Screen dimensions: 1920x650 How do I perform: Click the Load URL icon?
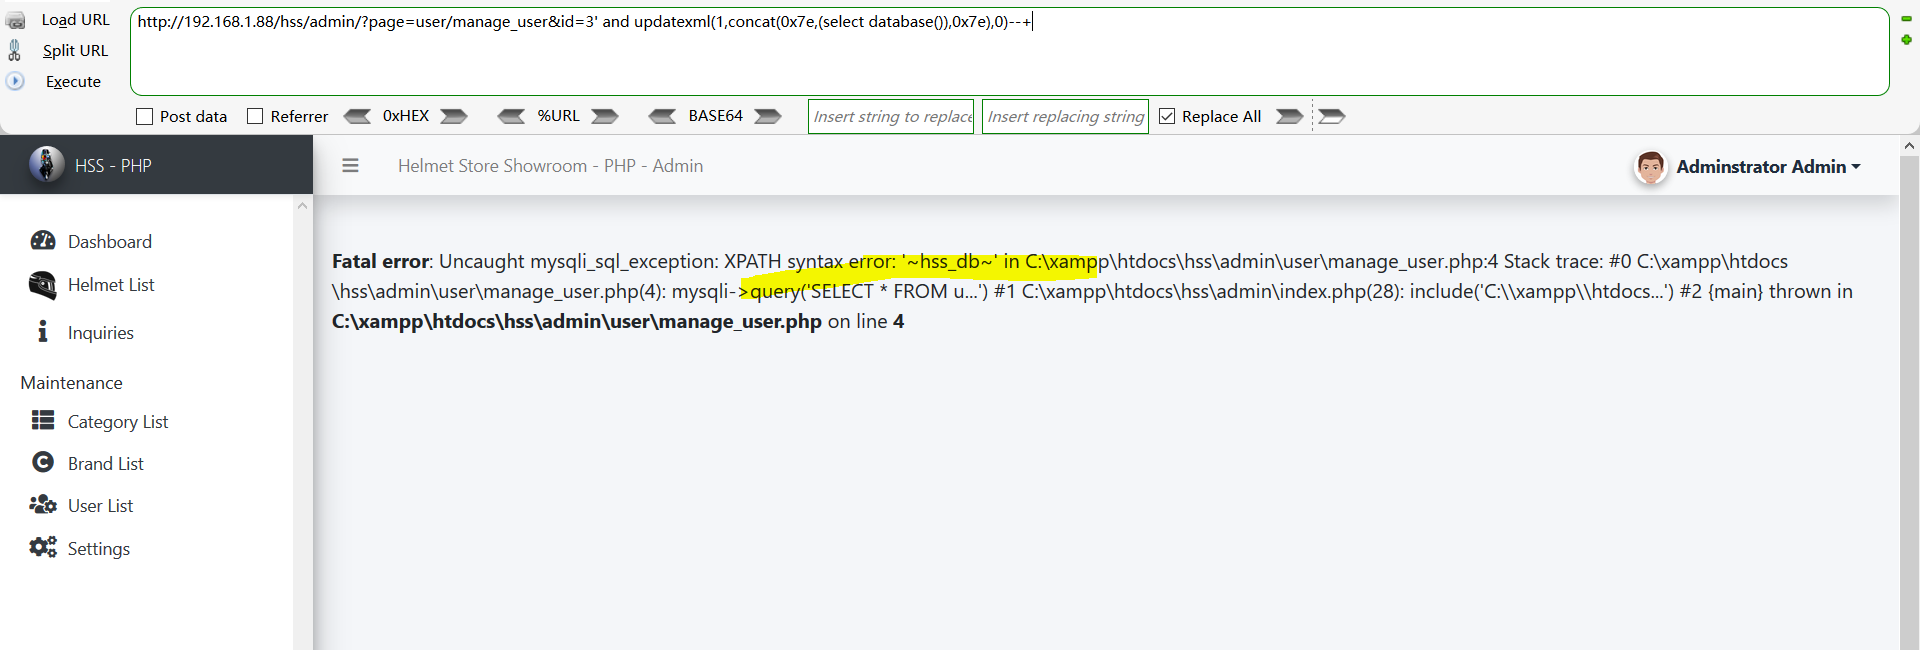point(15,20)
